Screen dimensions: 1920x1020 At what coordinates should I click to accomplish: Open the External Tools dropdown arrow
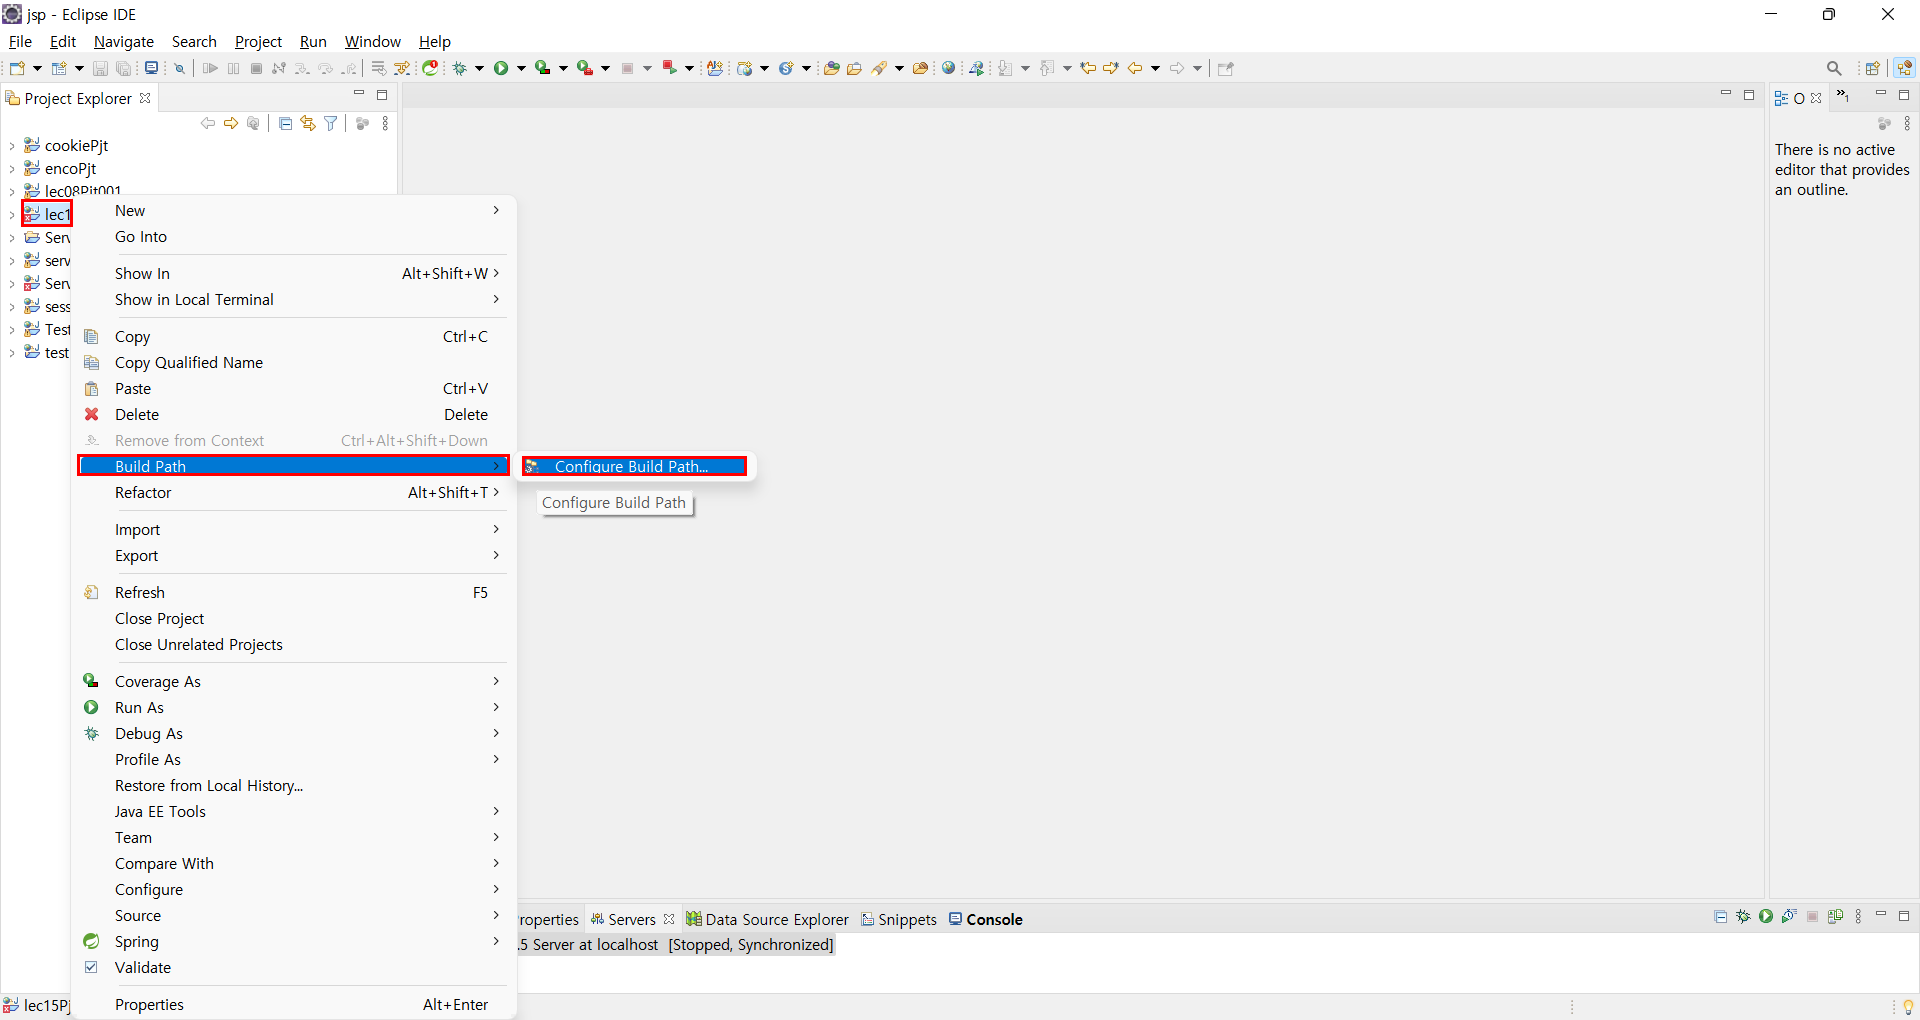[606, 68]
